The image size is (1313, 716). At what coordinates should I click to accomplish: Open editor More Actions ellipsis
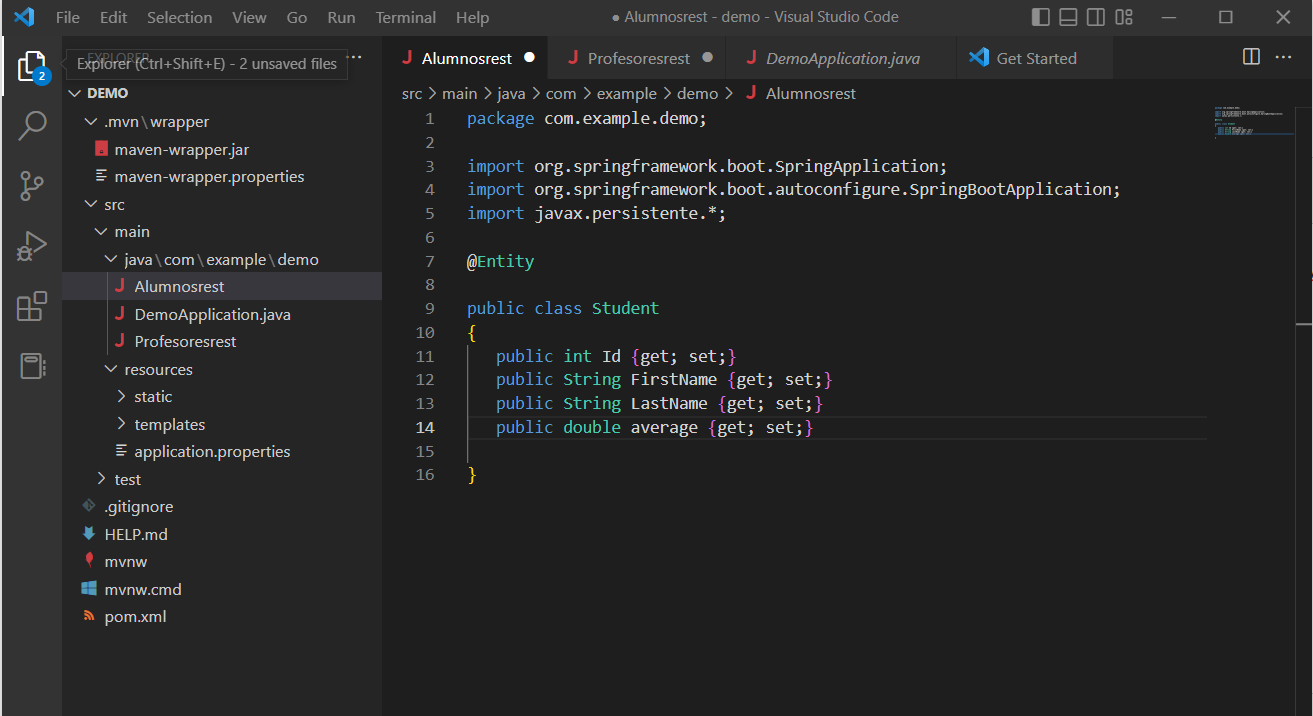tap(1283, 57)
